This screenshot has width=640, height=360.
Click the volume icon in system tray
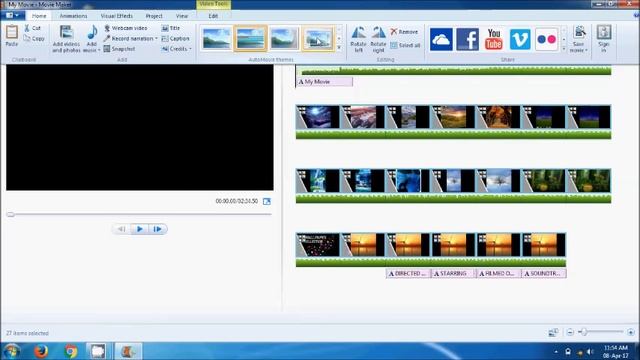[x=590, y=351]
